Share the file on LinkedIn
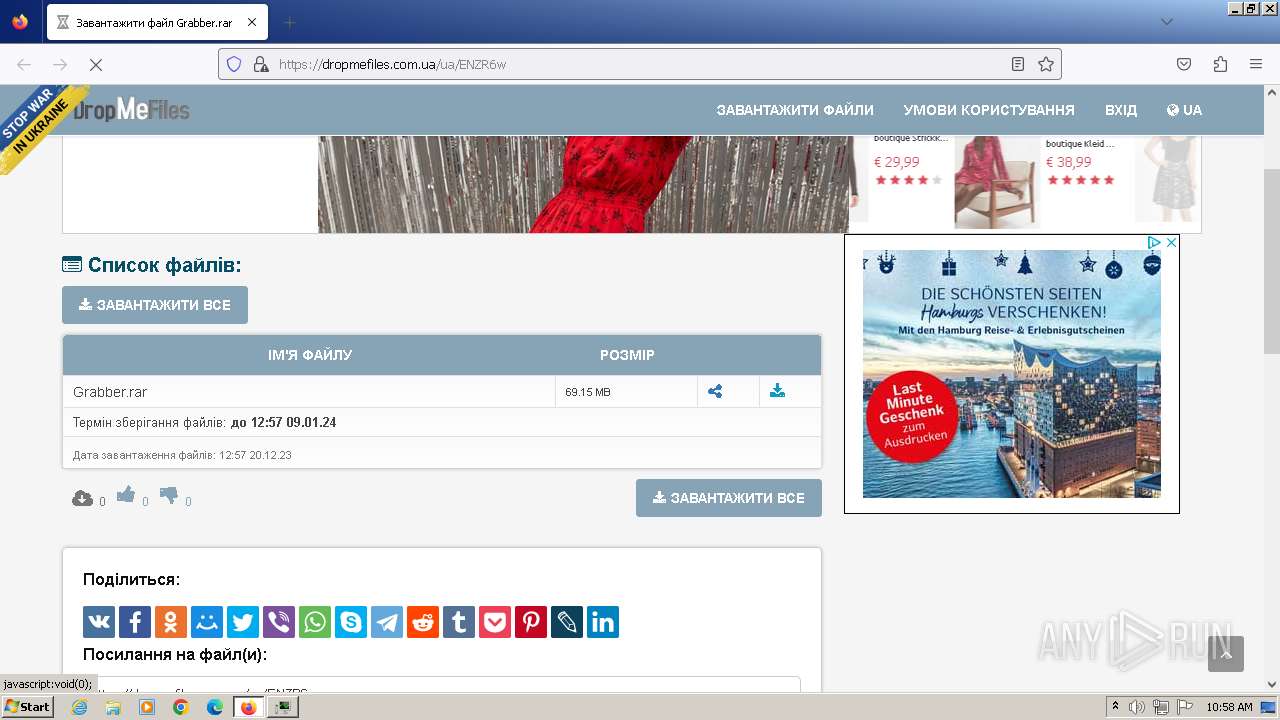This screenshot has height=720, width=1280. coord(603,622)
